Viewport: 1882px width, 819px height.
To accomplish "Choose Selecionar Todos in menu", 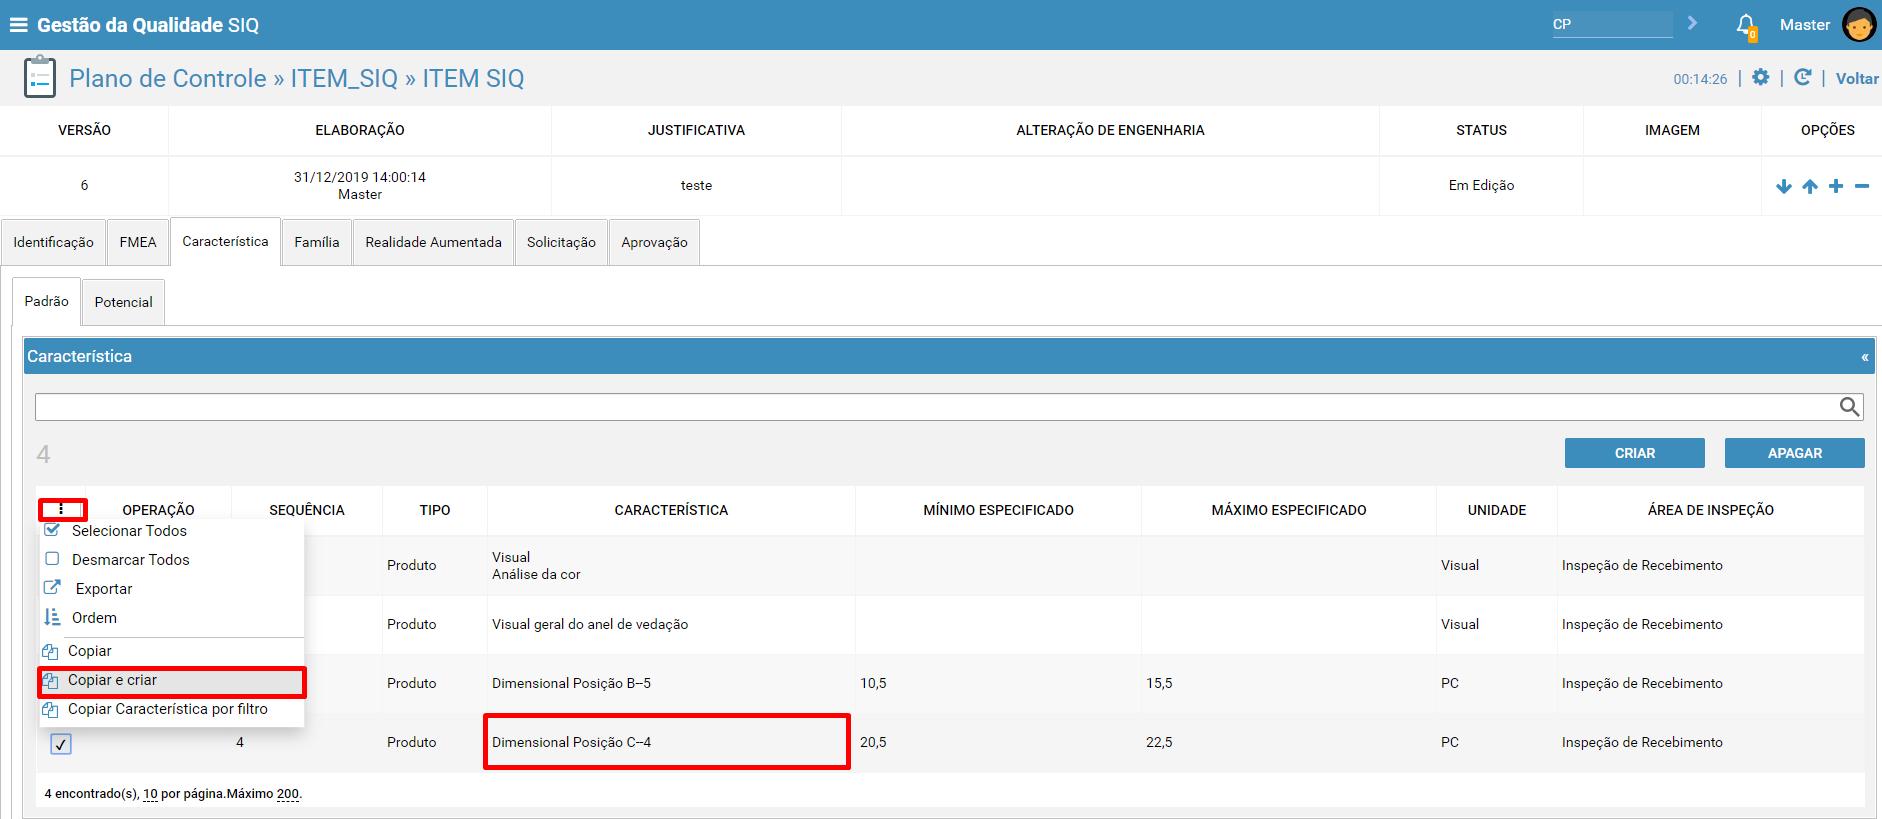I will [x=129, y=531].
